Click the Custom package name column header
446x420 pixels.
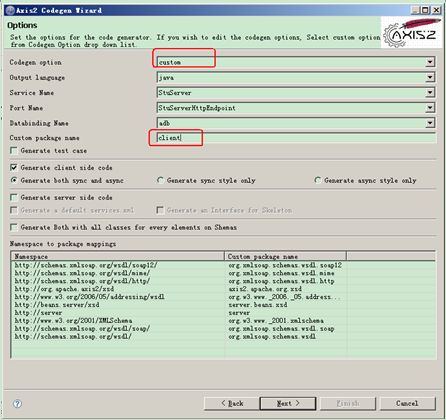(286, 256)
